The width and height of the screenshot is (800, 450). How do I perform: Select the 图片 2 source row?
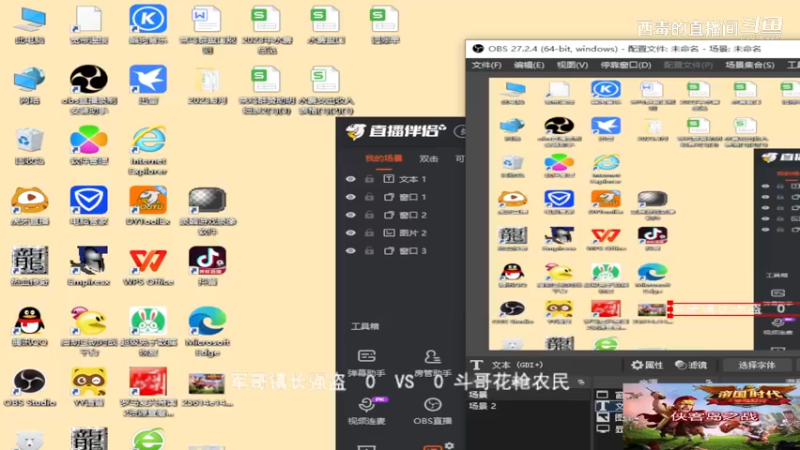click(401, 233)
